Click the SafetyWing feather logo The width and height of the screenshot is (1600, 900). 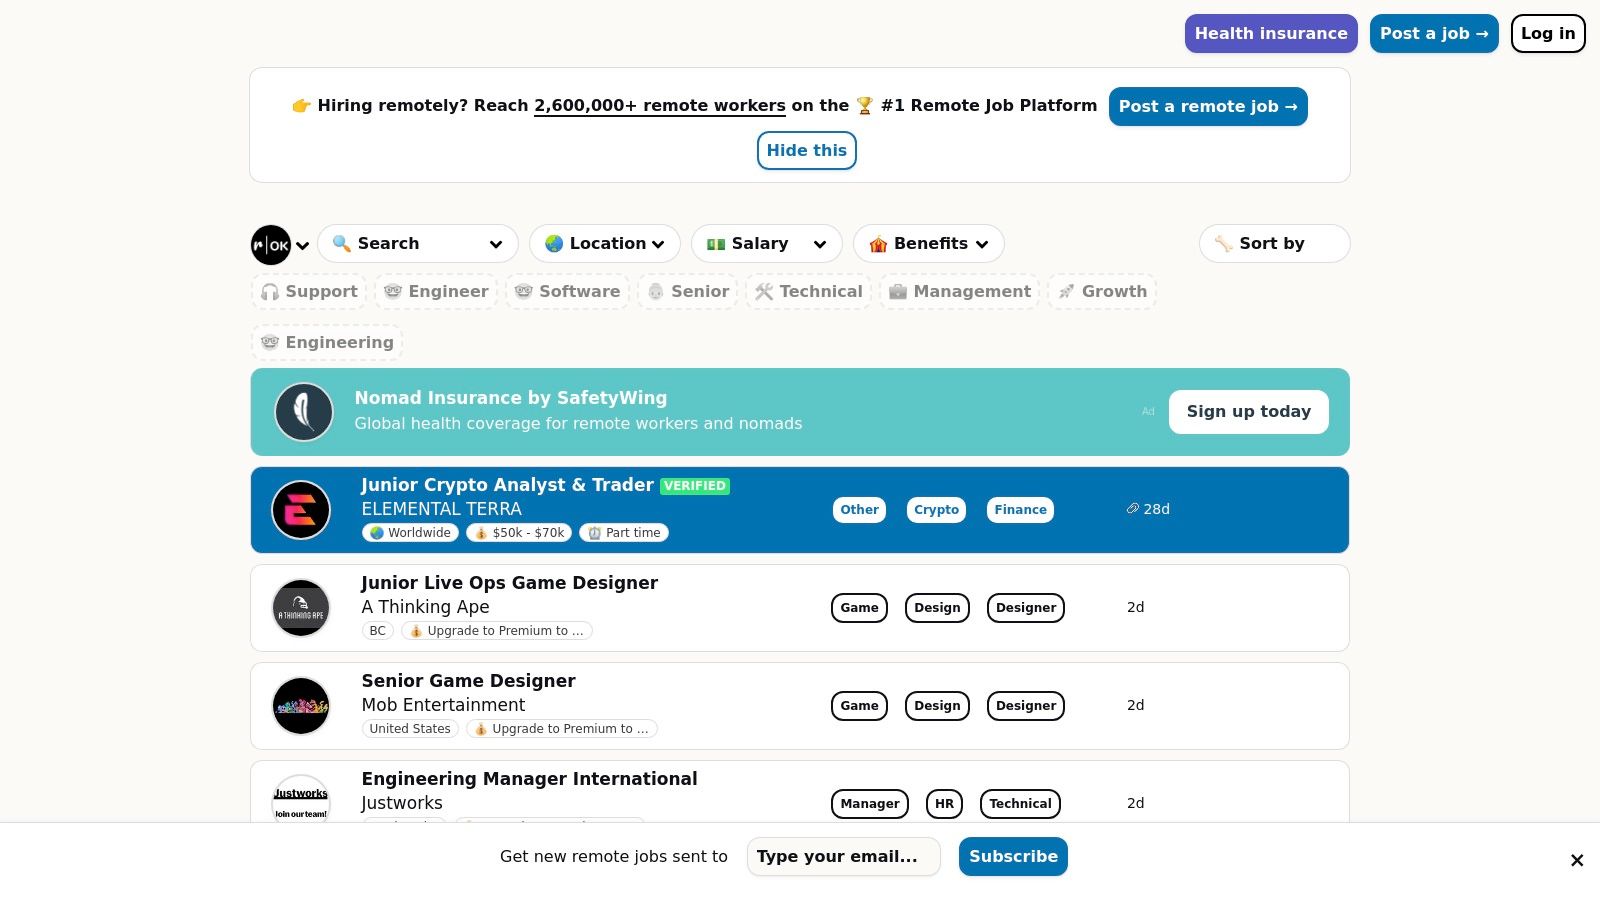[x=304, y=412]
